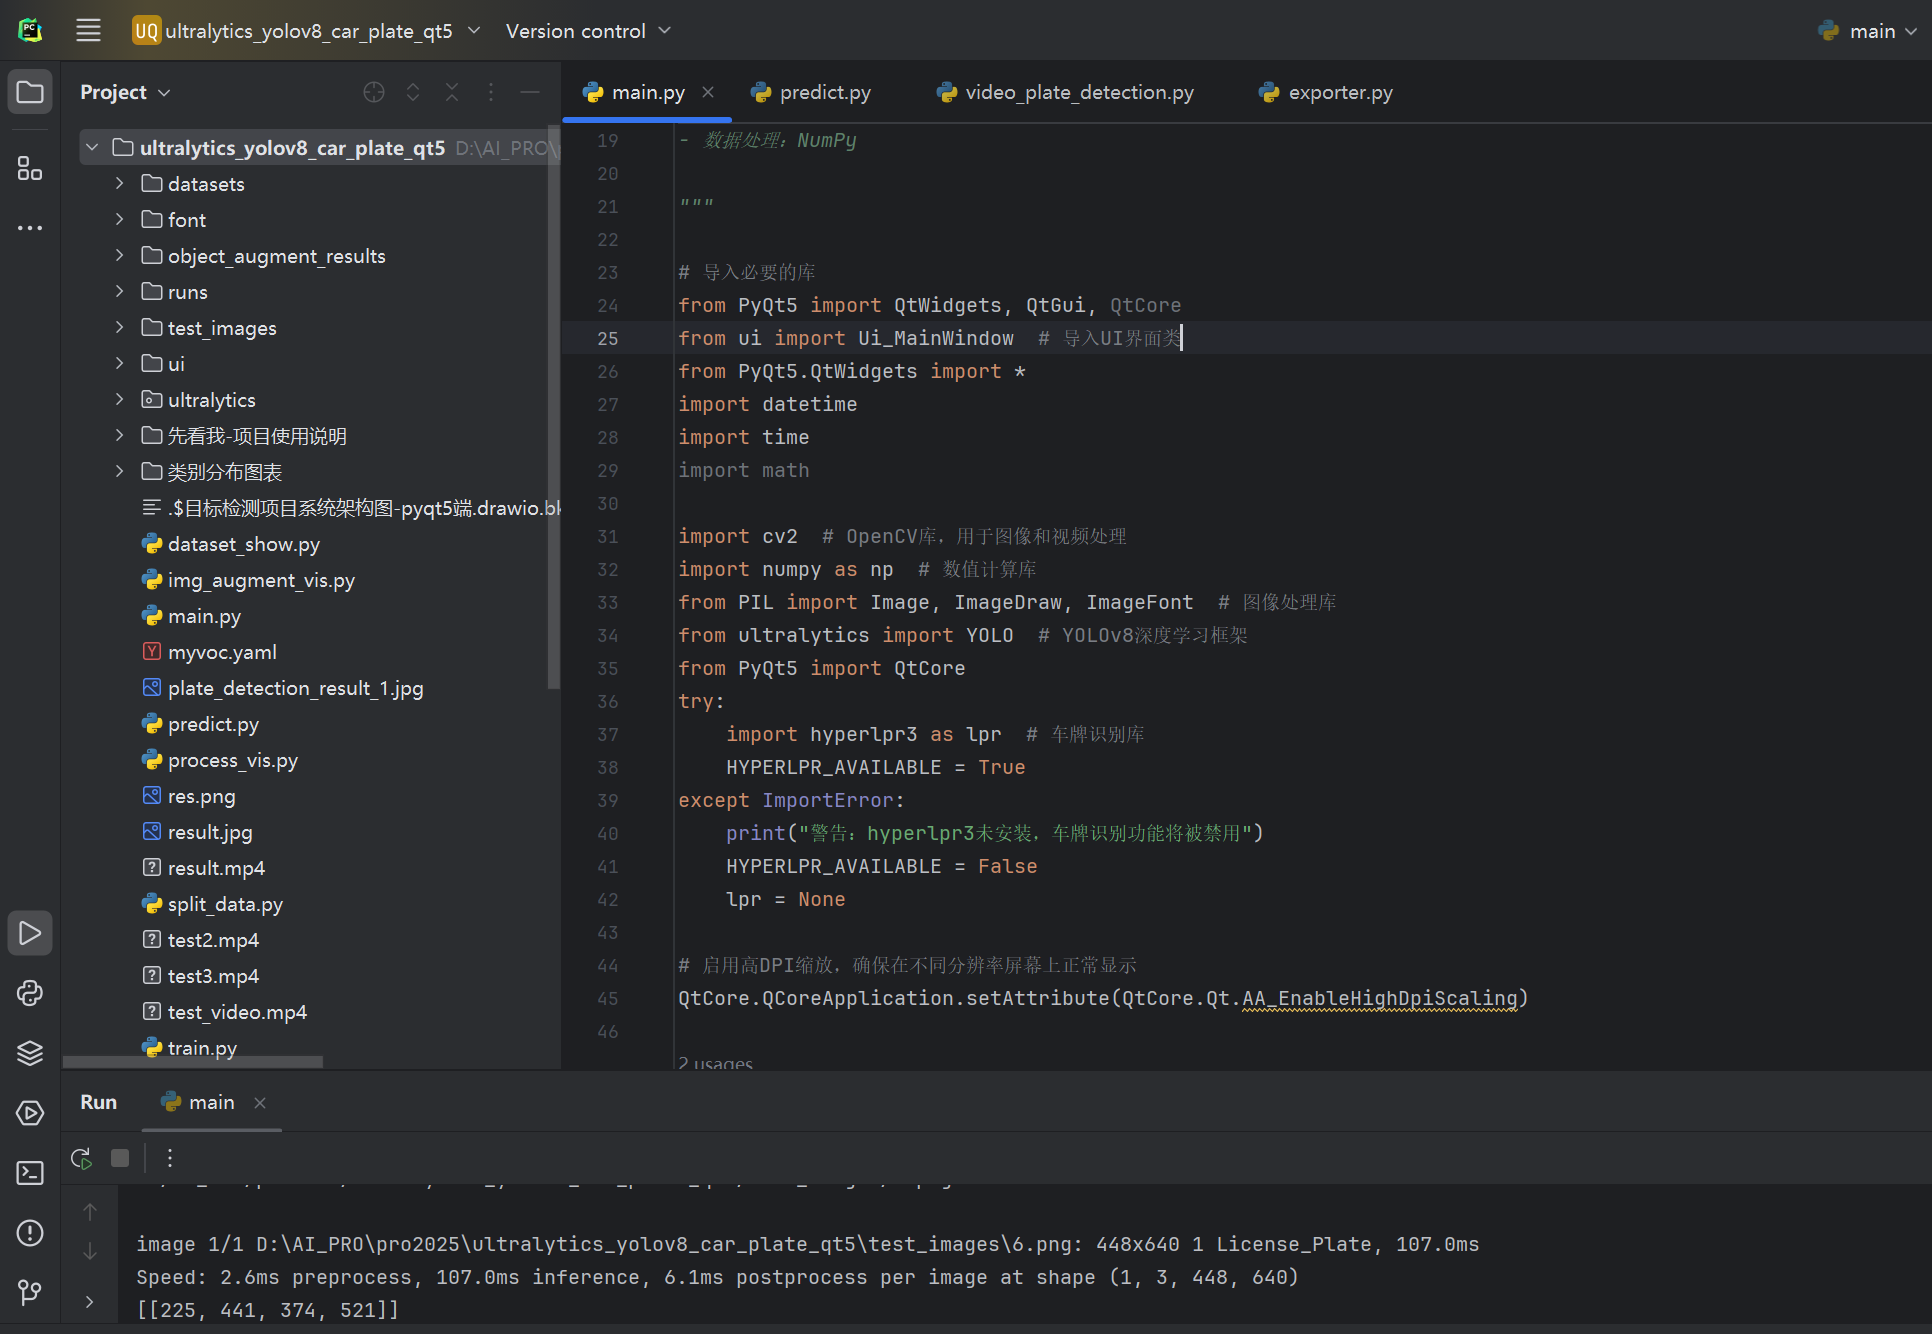The width and height of the screenshot is (1932, 1334).
Task: Expand the test_images folder
Action: (x=119, y=328)
